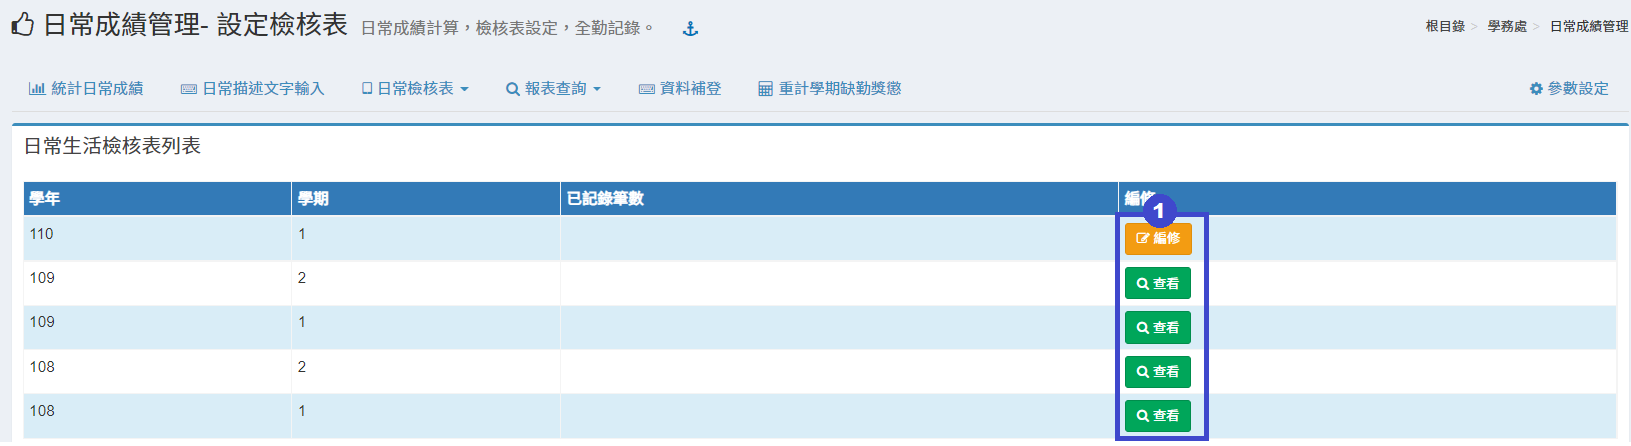Click the 學期 column header
Viewport: 1631px width, 446px height.
313,199
